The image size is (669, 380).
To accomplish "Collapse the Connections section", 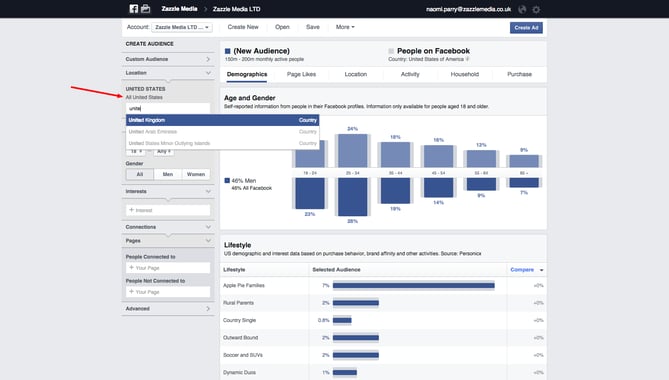I will (168, 227).
